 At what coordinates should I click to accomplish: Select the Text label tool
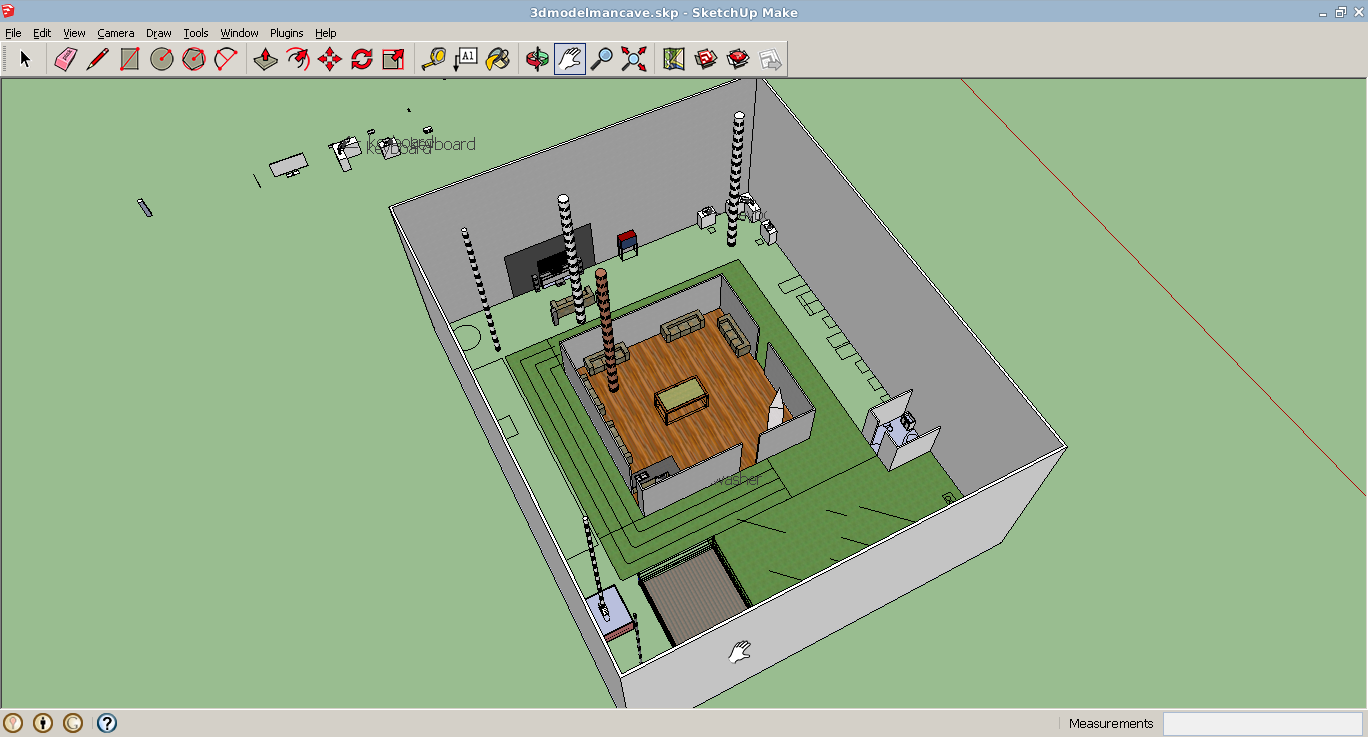coord(465,59)
